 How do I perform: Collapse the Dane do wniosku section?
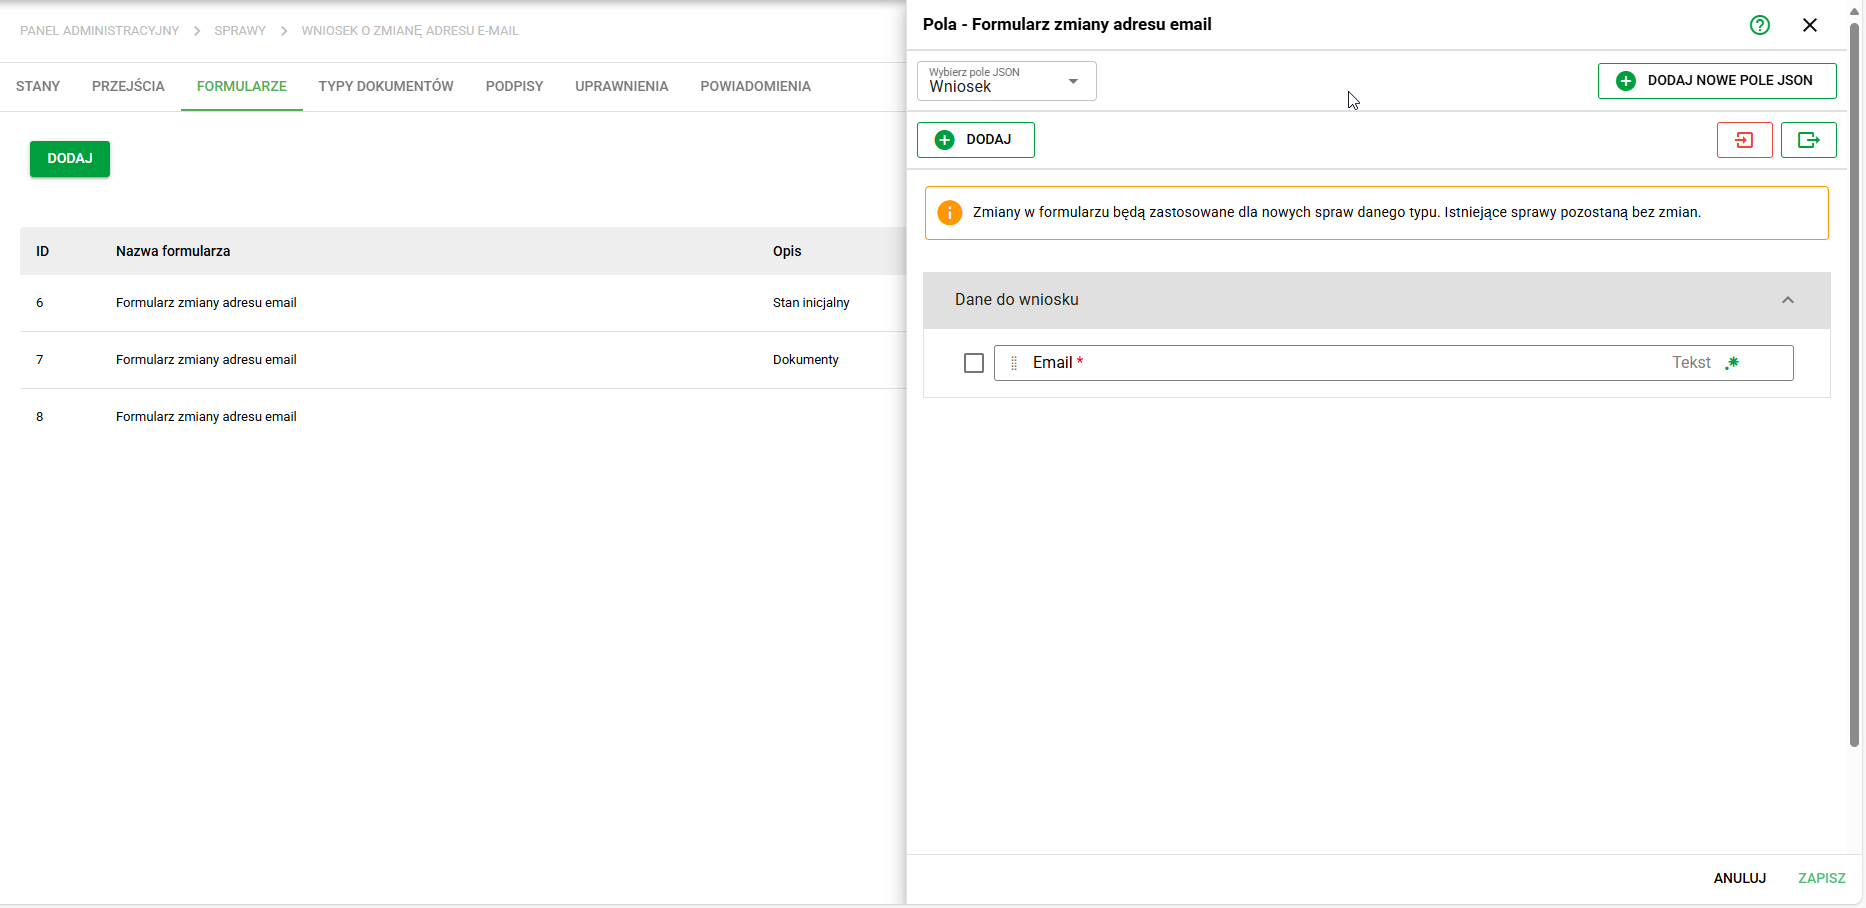click(x=1788, y=300)
